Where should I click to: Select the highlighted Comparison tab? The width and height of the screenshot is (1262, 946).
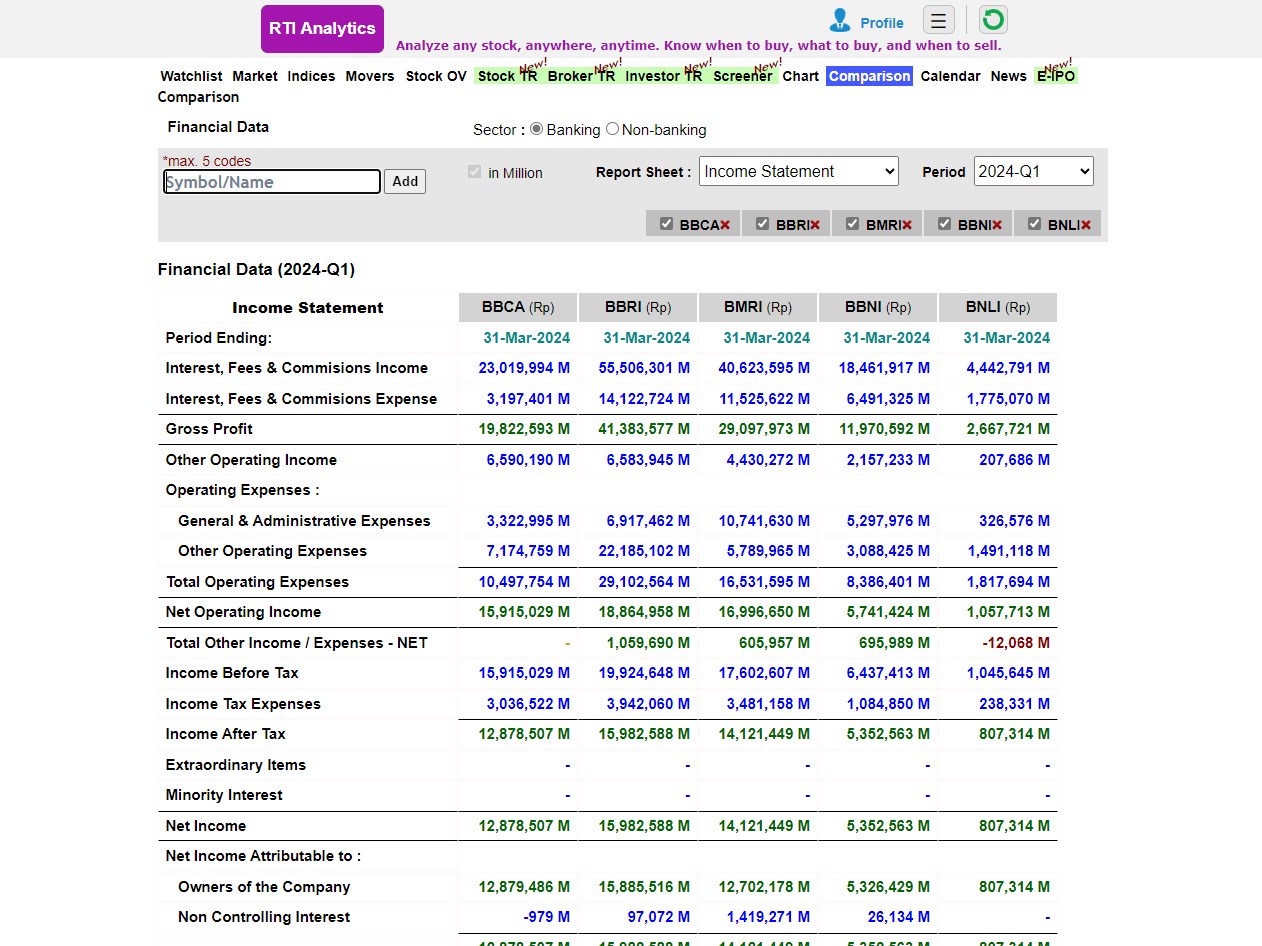[x=869, y=76]
